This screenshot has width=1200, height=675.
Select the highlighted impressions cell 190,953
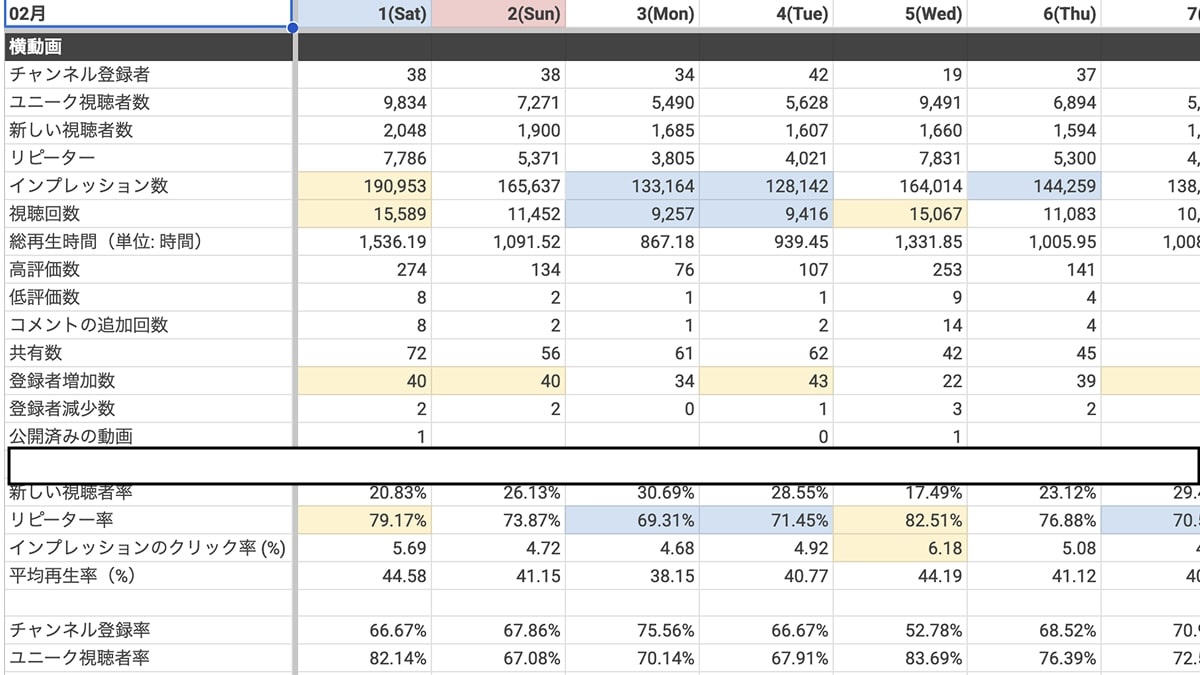(365, 186)
